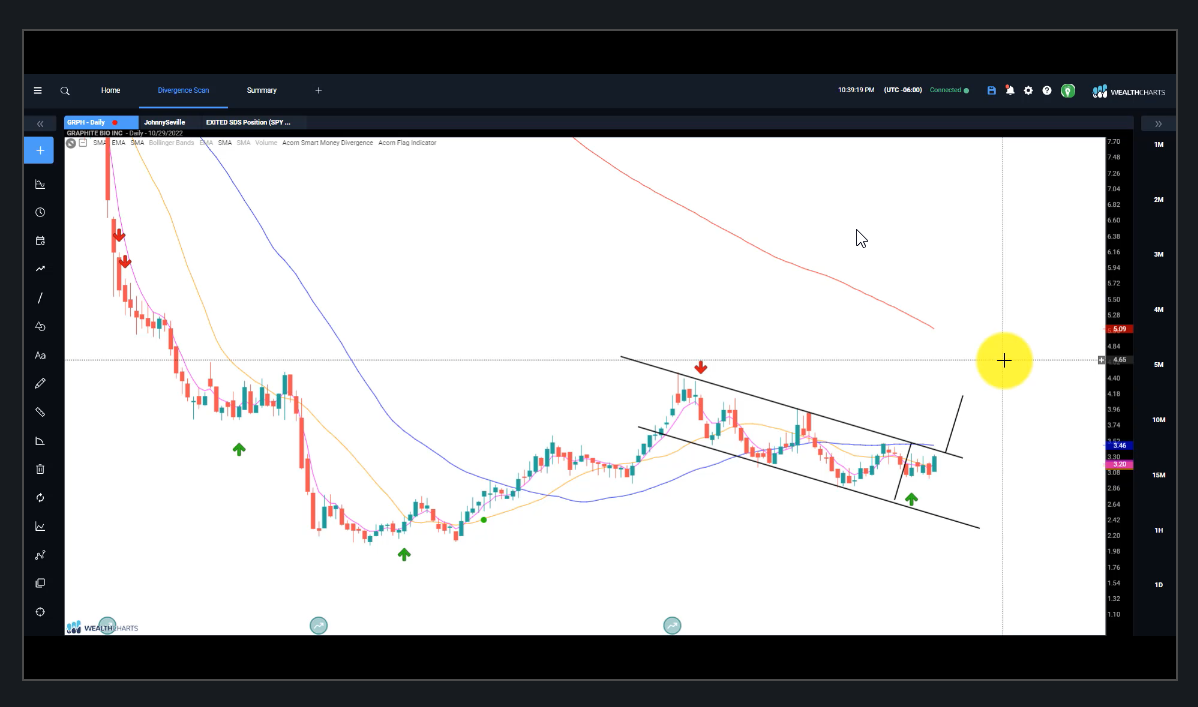Set timeframe to 4M

[x=1158, y=310]
